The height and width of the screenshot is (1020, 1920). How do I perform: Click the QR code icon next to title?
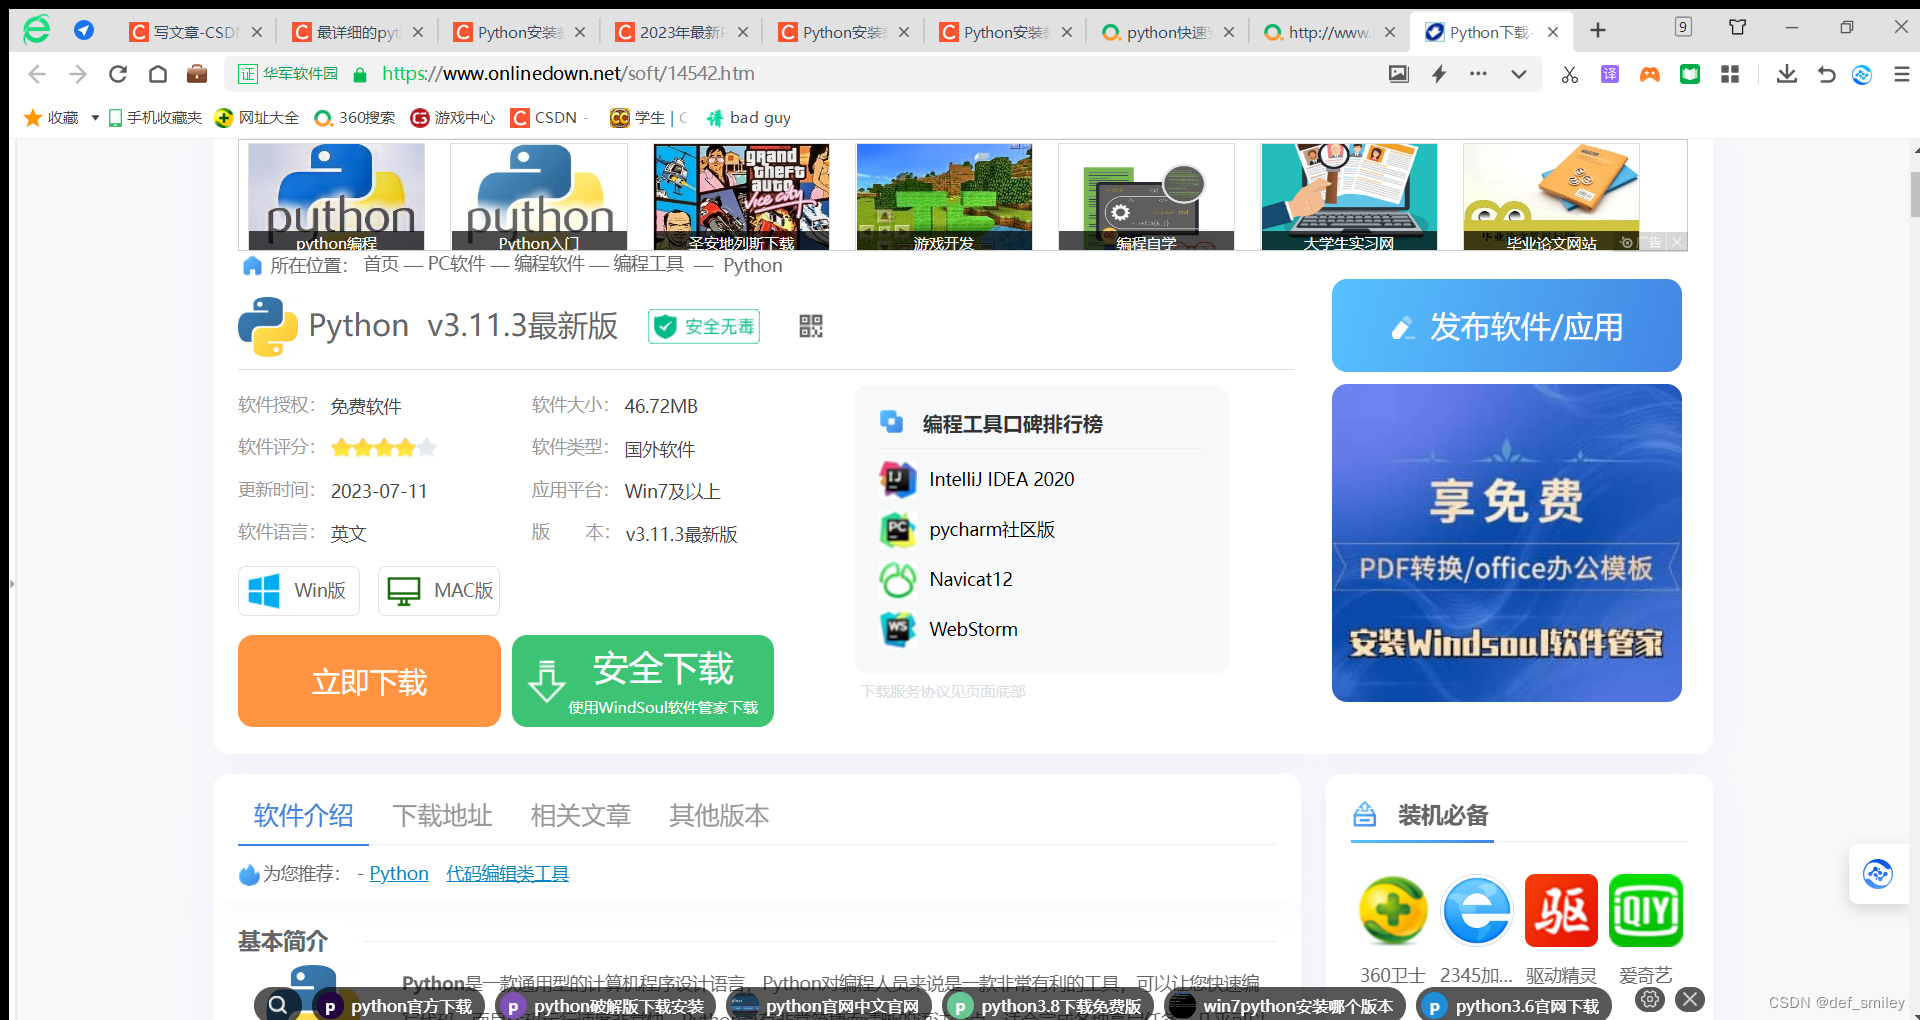coord(811,326)
